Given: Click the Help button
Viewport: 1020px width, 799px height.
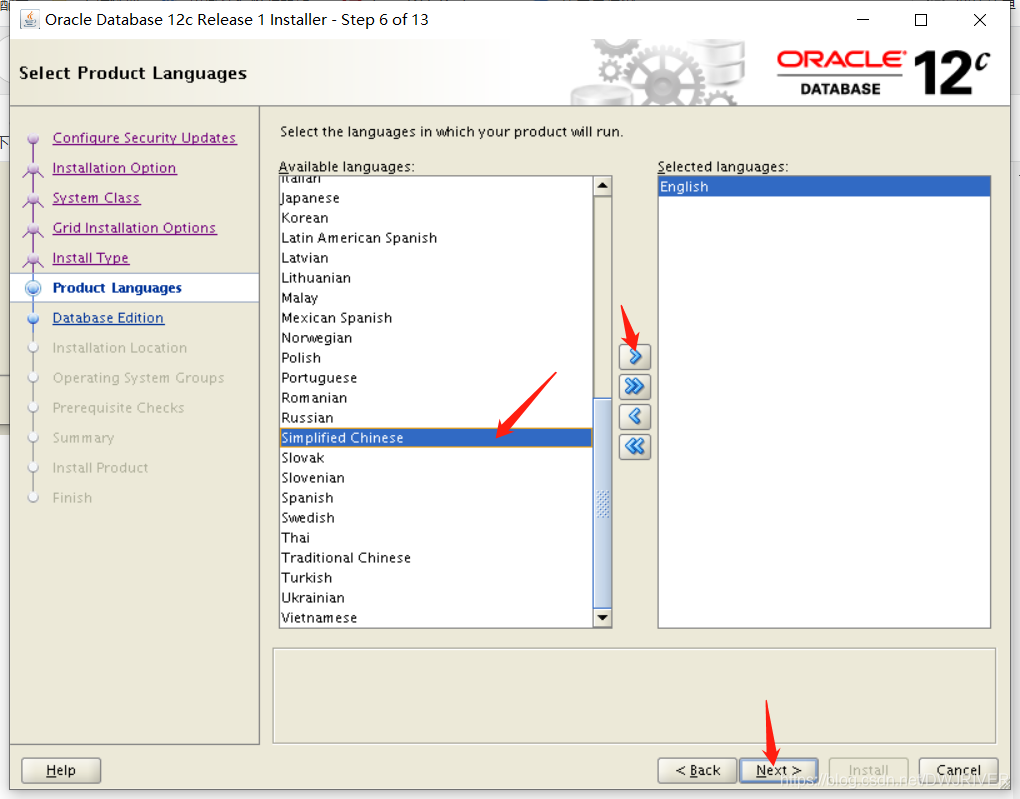Looking at the screenshot, I should pyautogui.click(x=61, y=770).
